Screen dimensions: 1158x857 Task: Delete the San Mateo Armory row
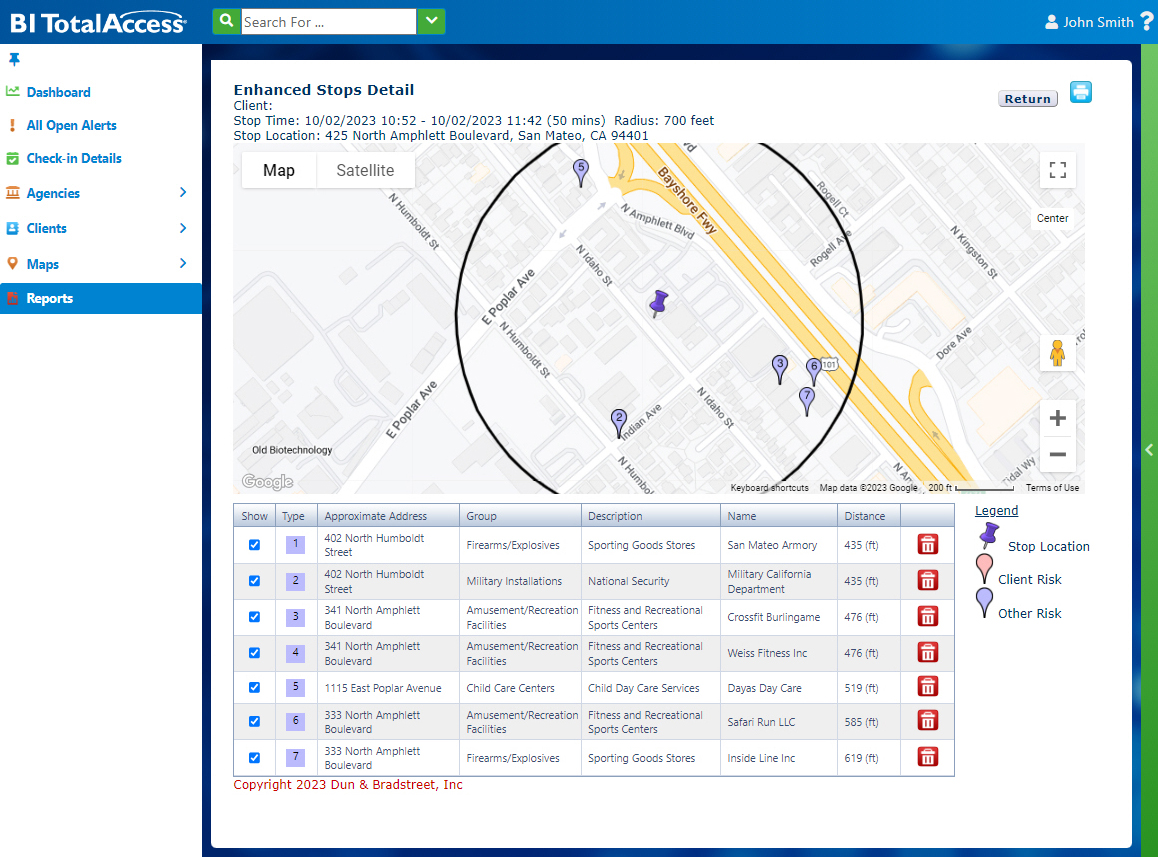[928, 544]
